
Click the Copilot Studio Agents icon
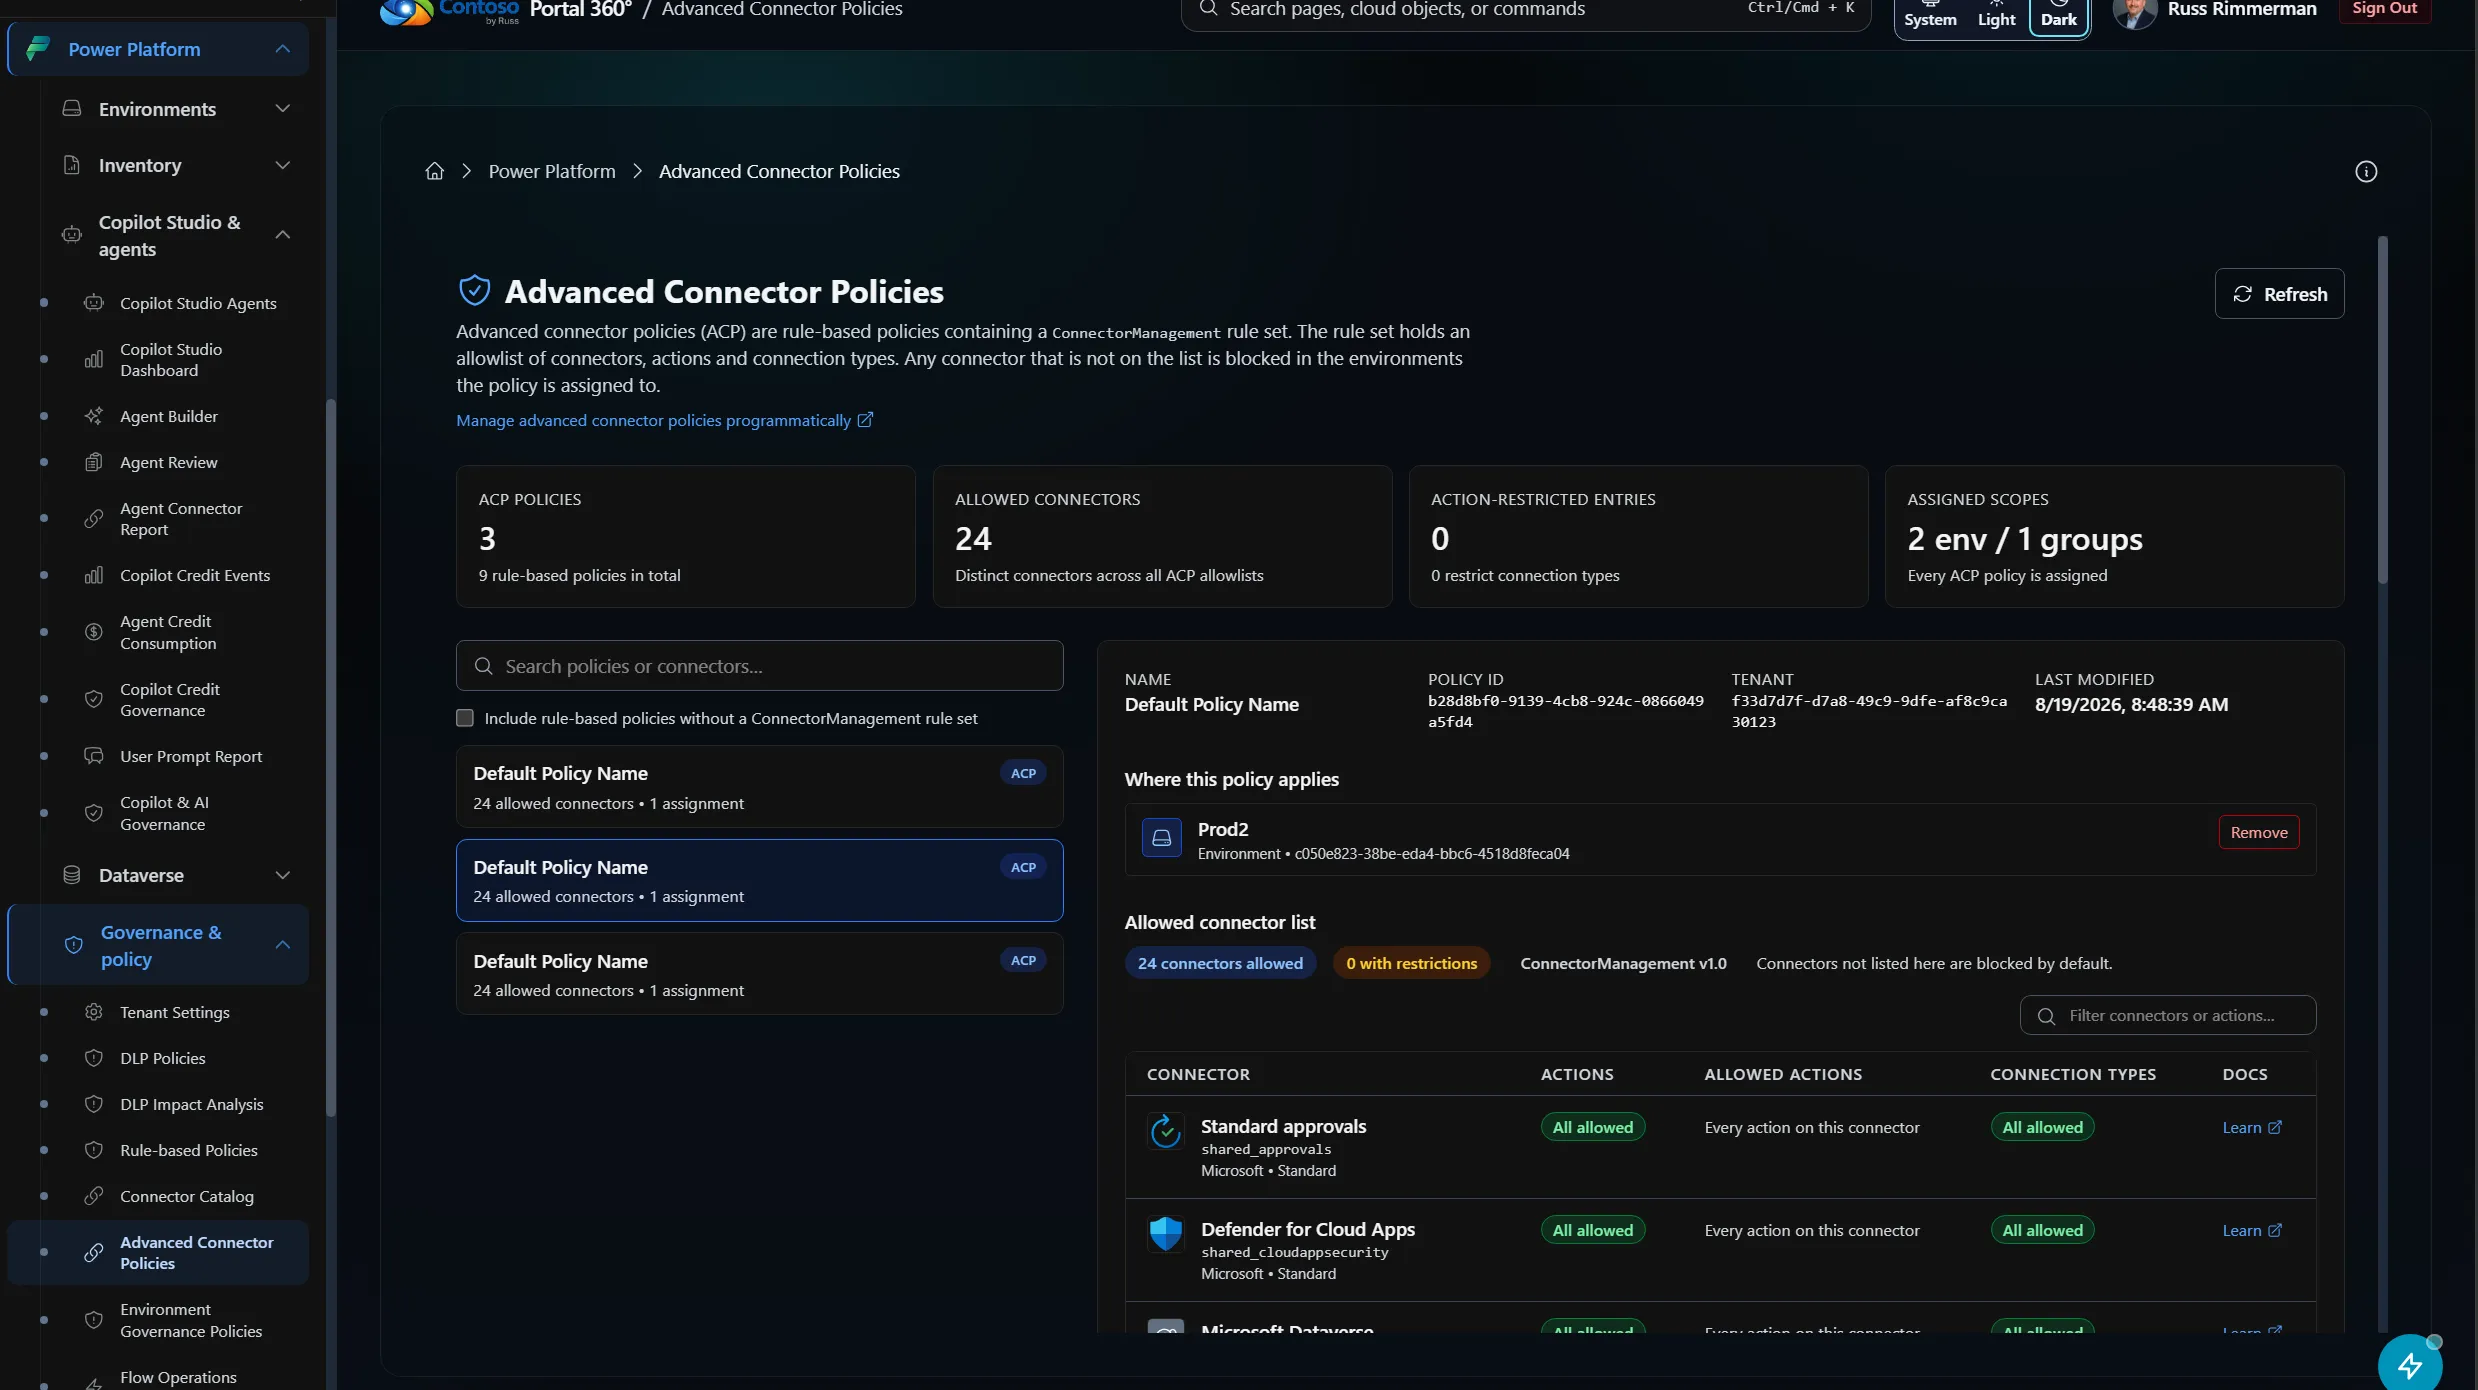point(94,303)
